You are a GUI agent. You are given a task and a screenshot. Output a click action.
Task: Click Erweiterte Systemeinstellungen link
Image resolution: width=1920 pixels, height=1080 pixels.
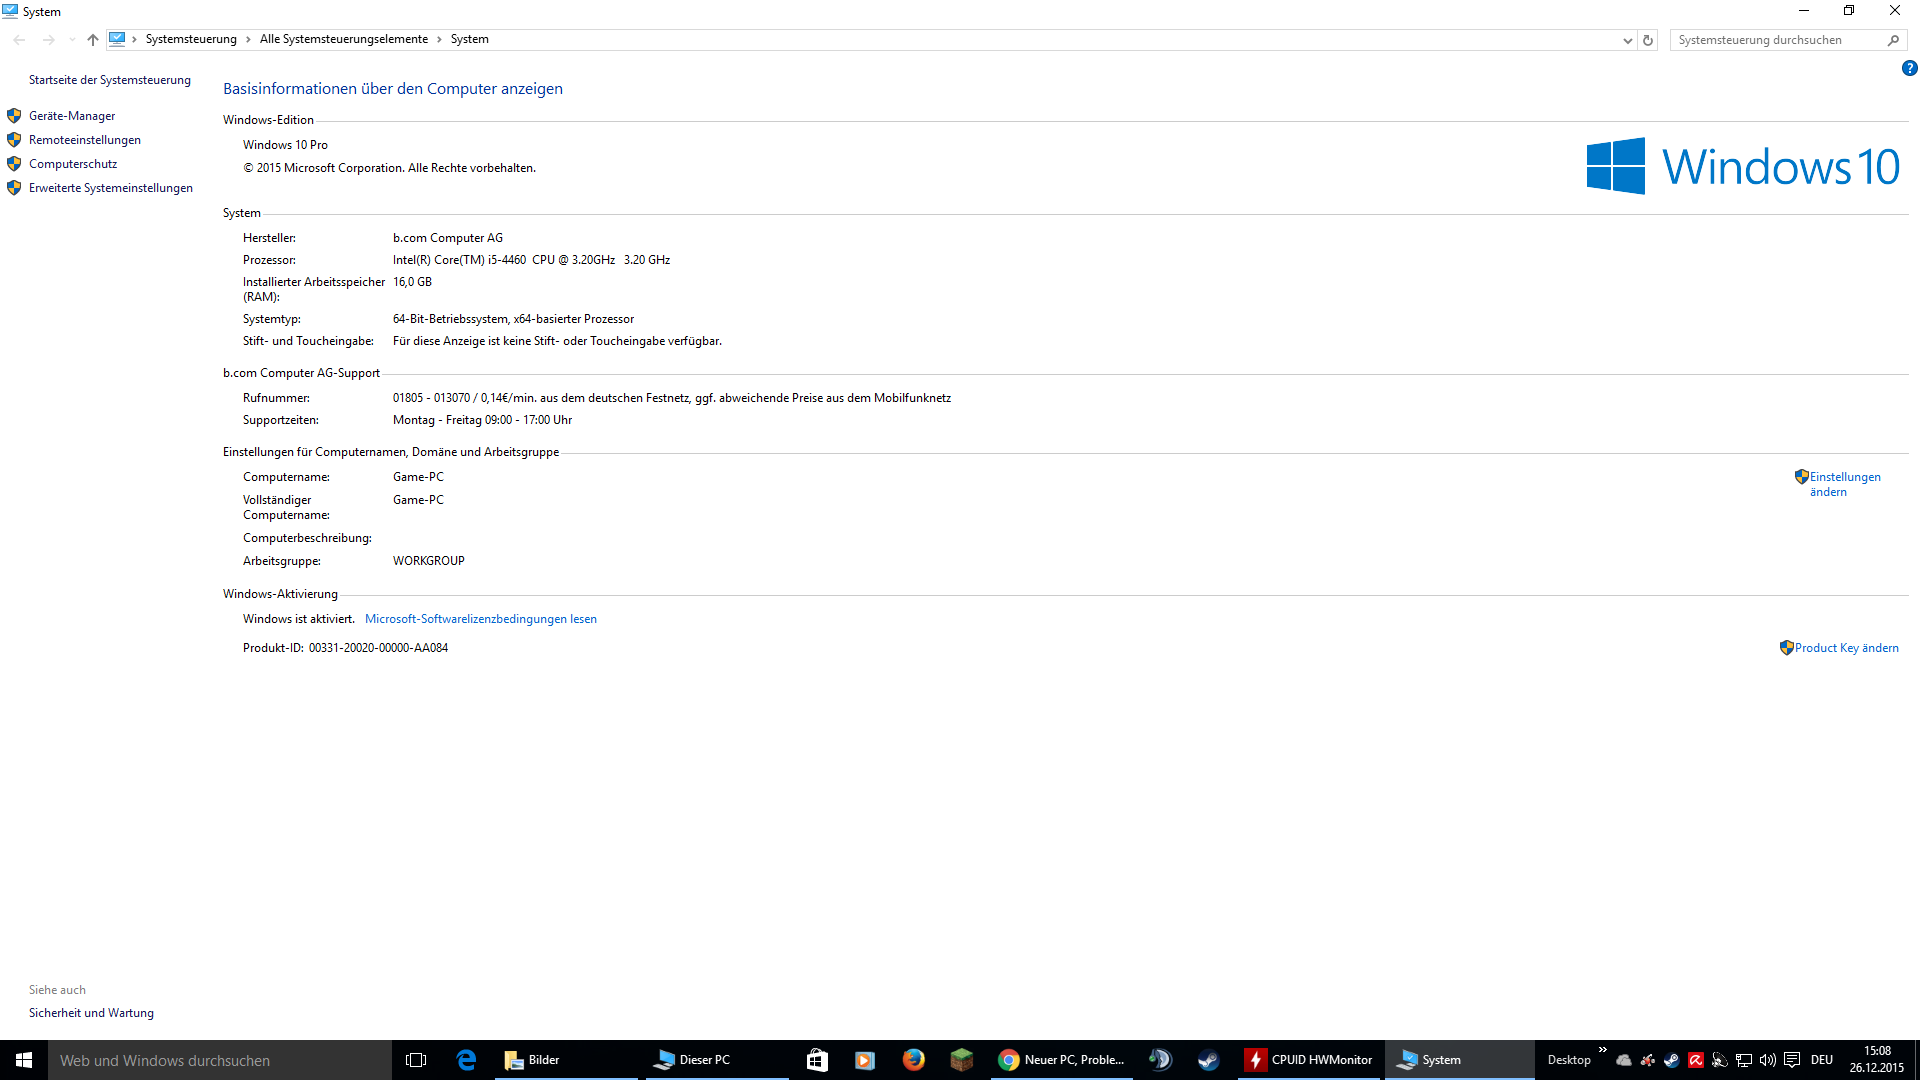[x=110, y=188]
